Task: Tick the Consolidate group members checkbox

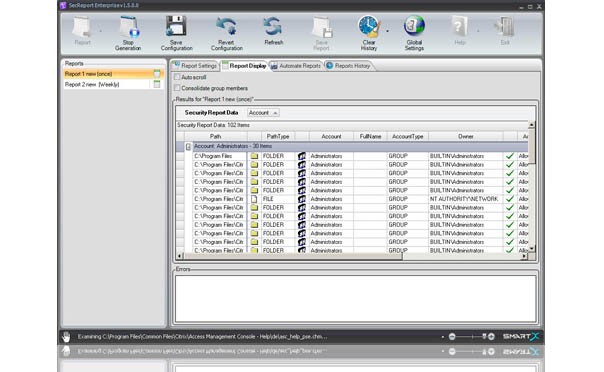Action: pos(177,88)
